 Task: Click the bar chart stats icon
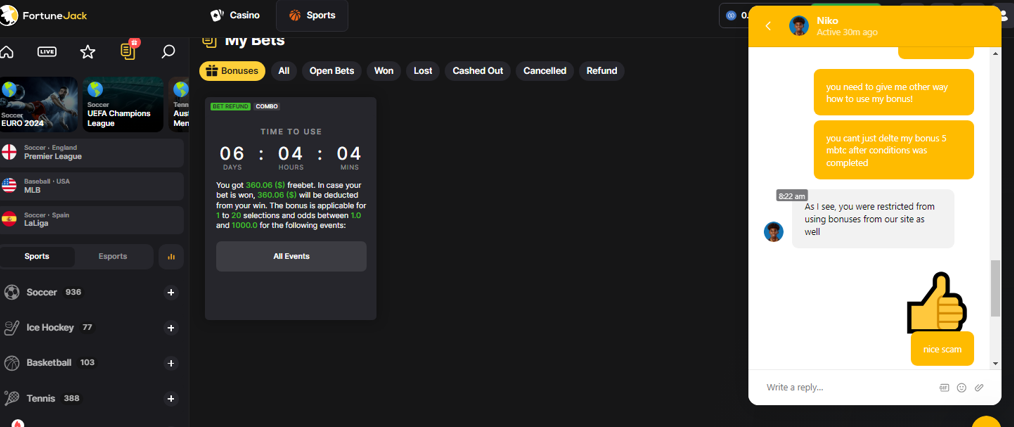point(171,257)
